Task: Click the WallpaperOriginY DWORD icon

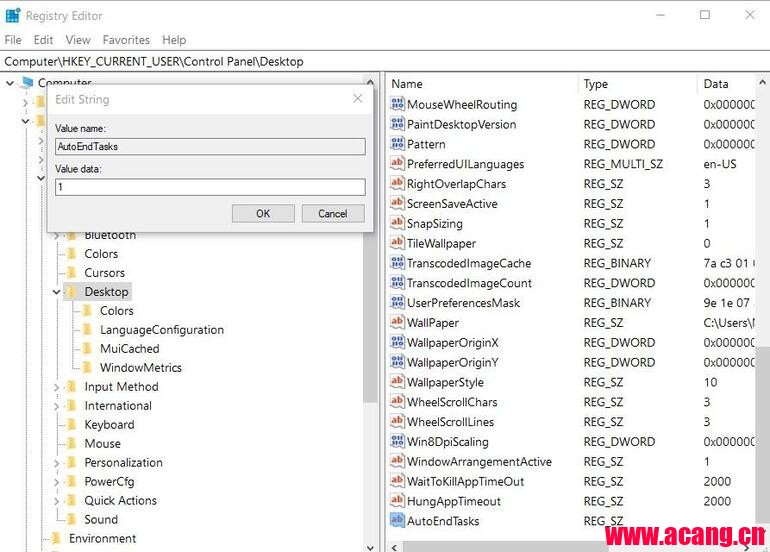Action: click(x=397, y=362)
